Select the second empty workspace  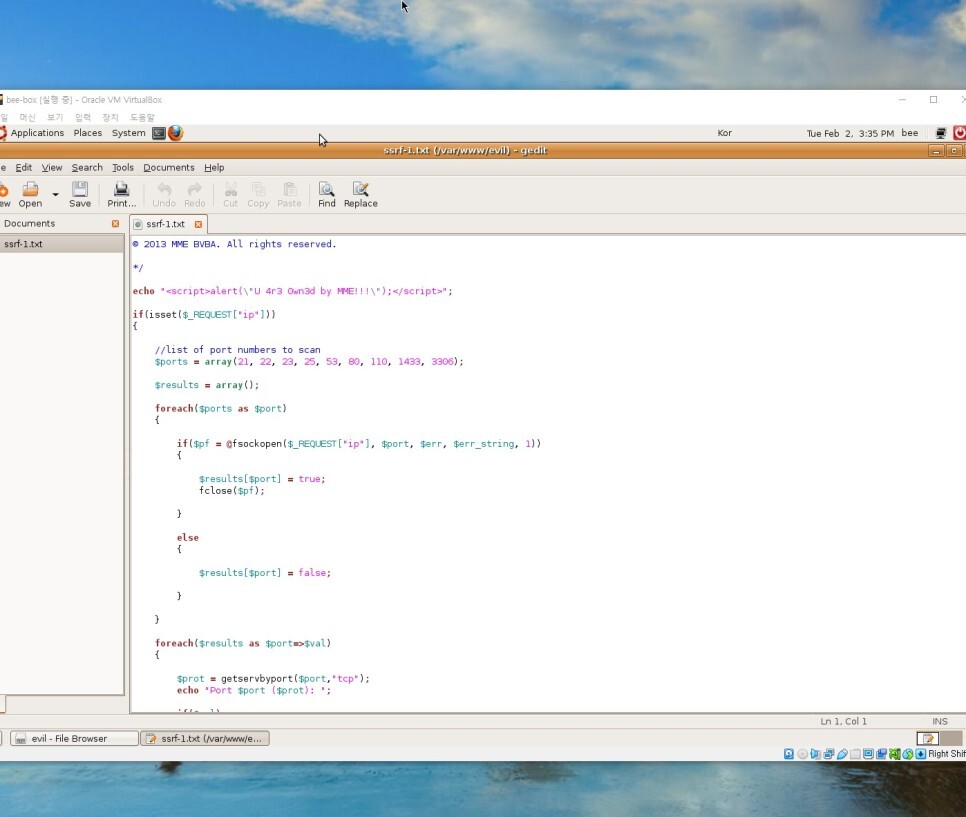pyautogui.click(x=951, y=738)
